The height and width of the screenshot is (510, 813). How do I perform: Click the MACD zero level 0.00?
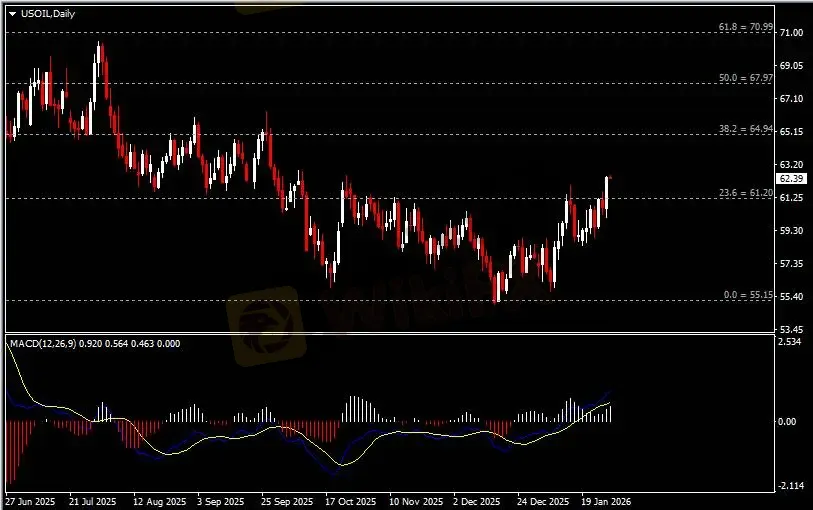pyautogui.click(x=787, y=422)
